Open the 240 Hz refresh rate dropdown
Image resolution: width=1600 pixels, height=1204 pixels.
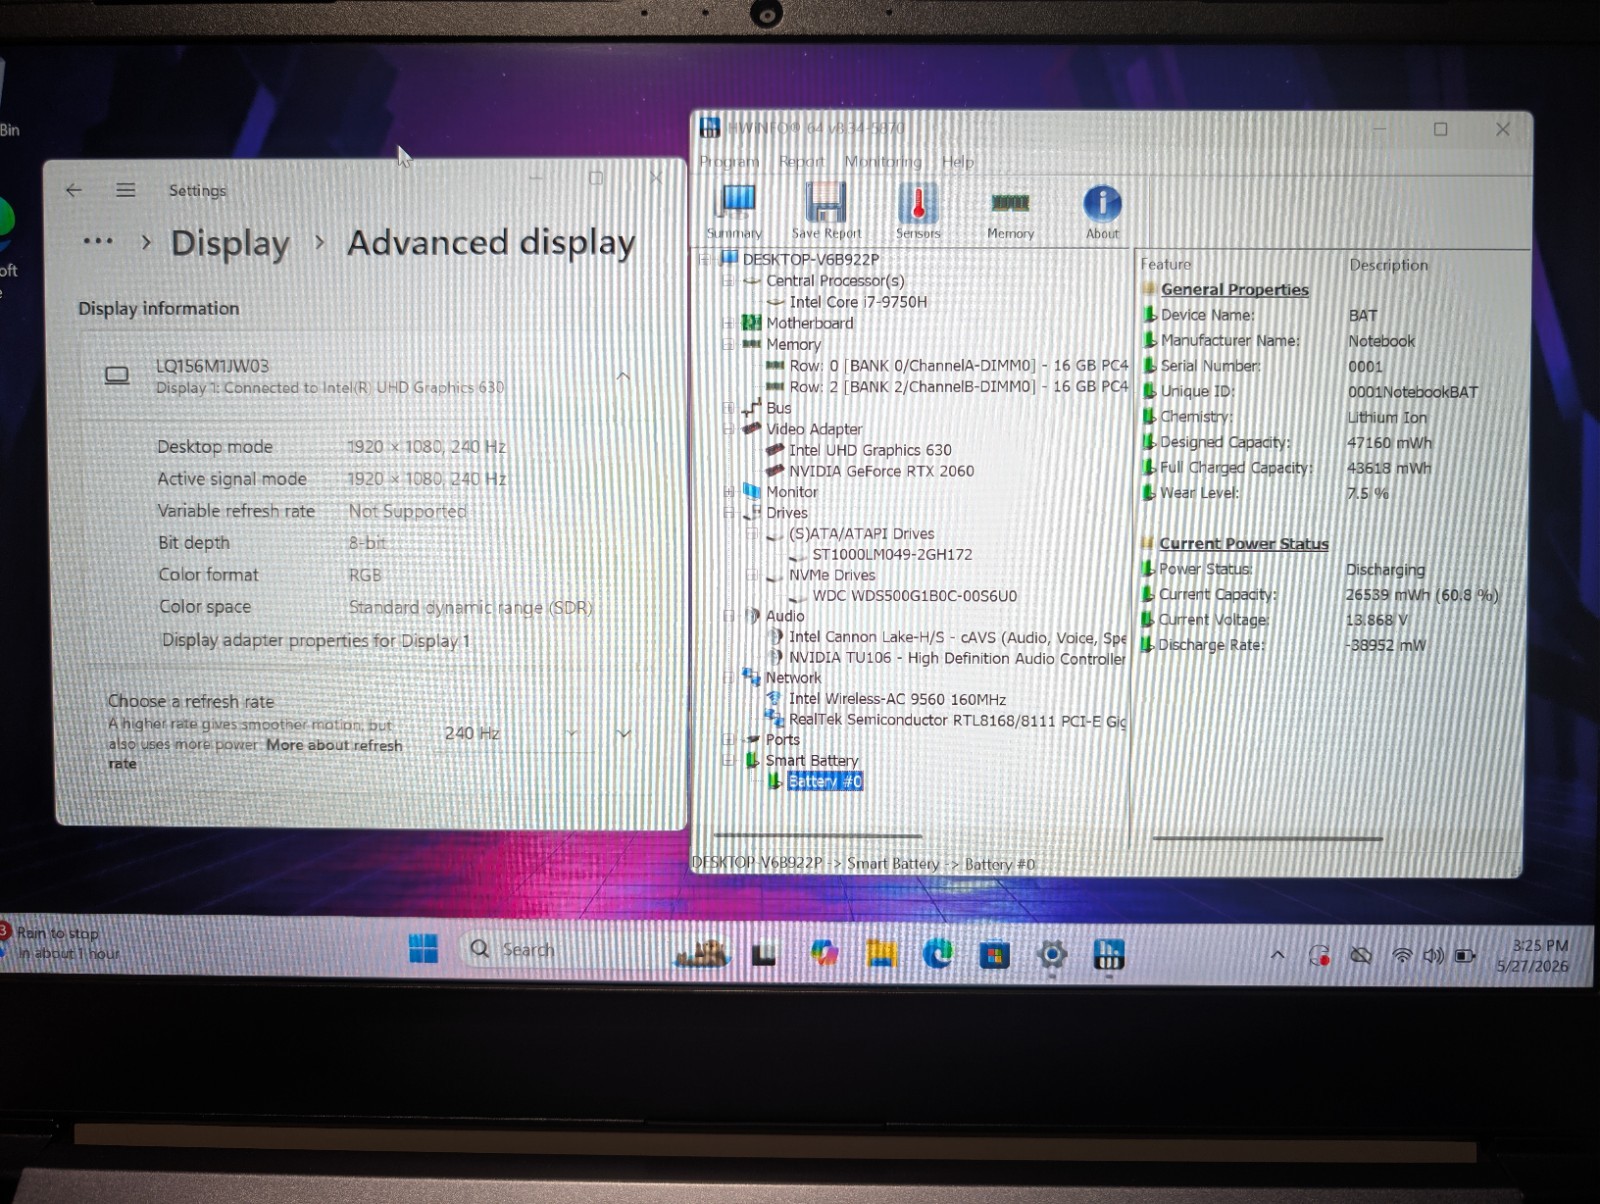point(510,733)
